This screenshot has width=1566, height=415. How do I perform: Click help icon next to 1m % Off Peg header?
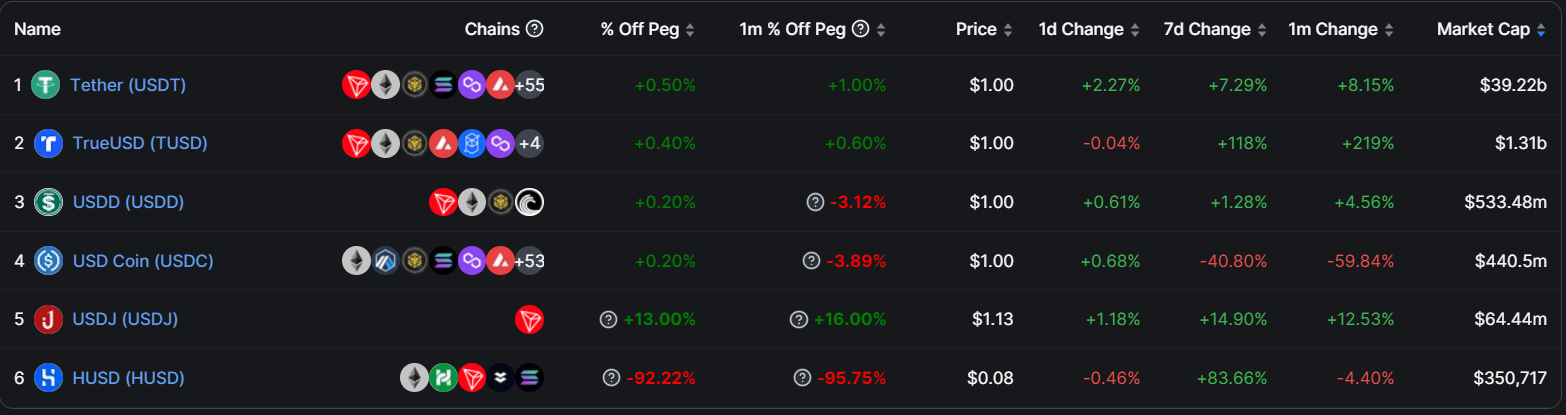pyautogui.click(x=860, y=29)
